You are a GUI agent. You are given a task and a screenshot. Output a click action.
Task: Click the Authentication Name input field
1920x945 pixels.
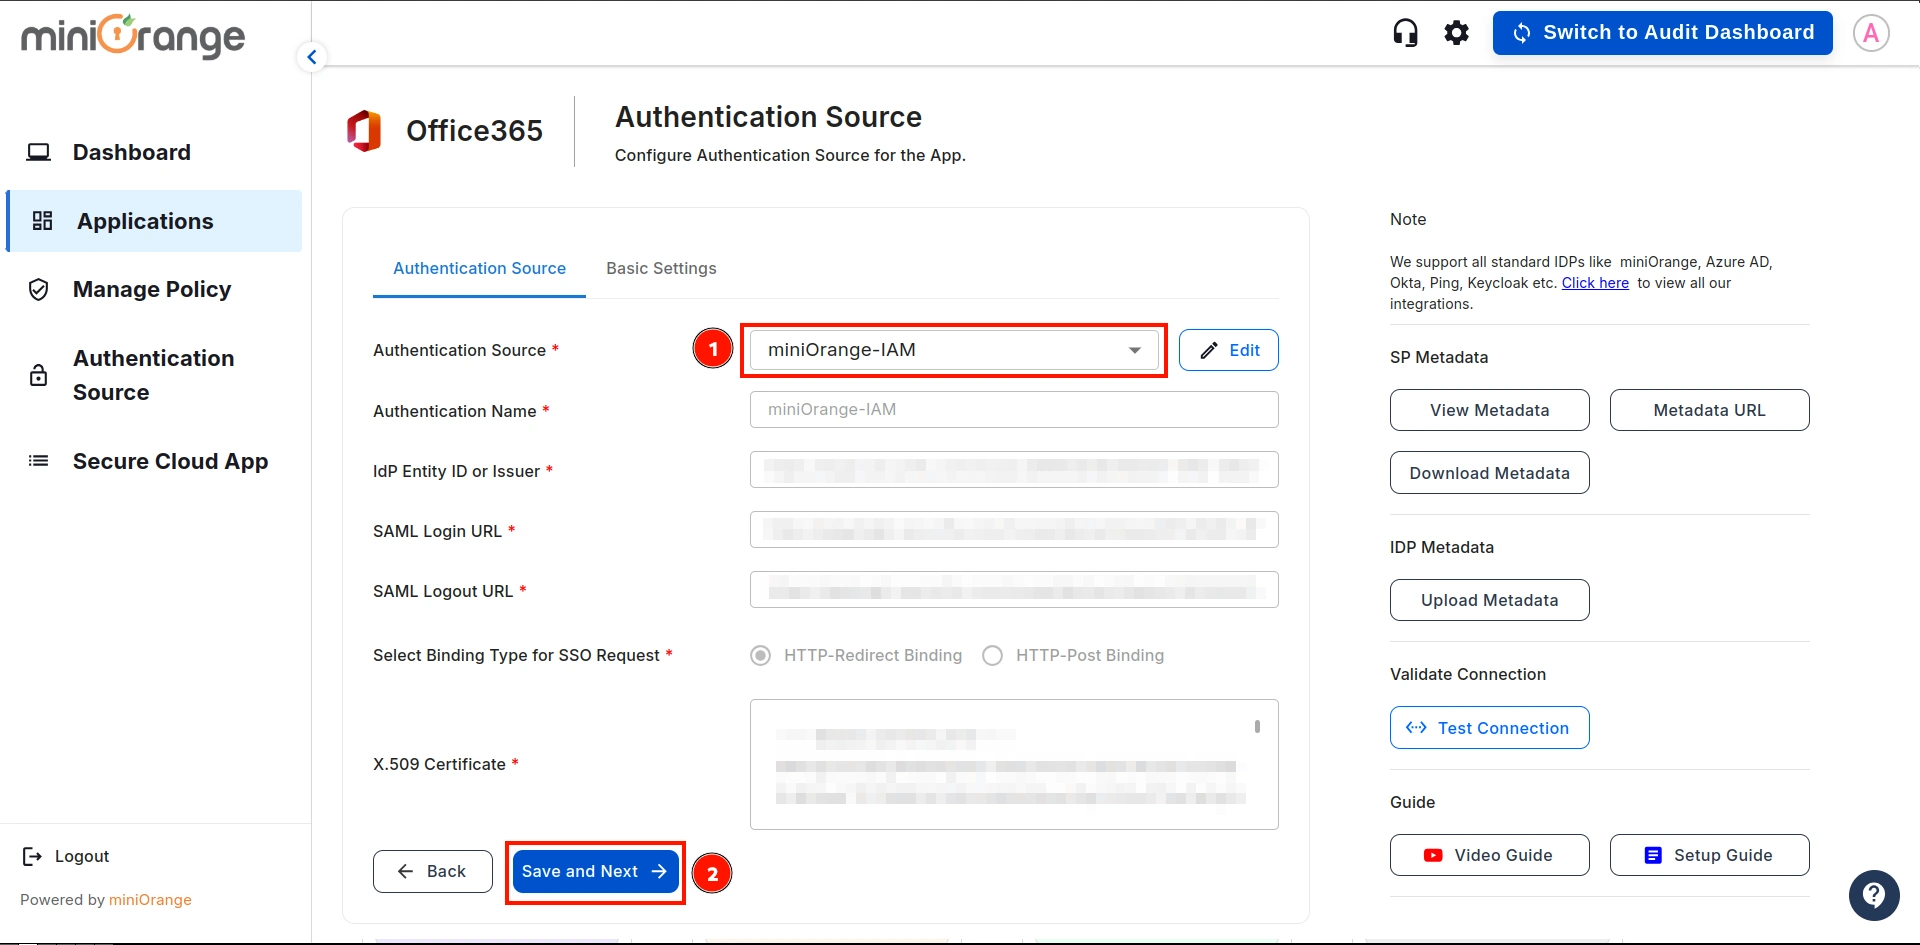[1013, 409]
